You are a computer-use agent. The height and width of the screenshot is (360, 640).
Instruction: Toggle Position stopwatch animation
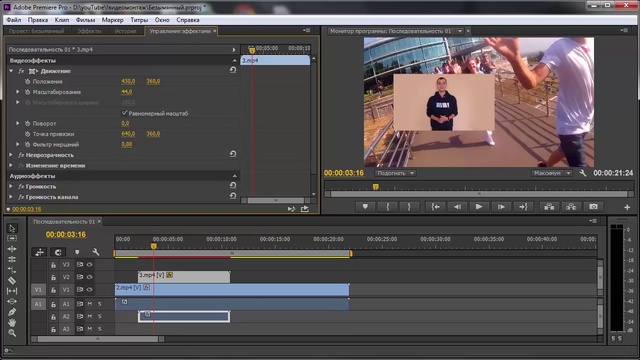[27, 81]
